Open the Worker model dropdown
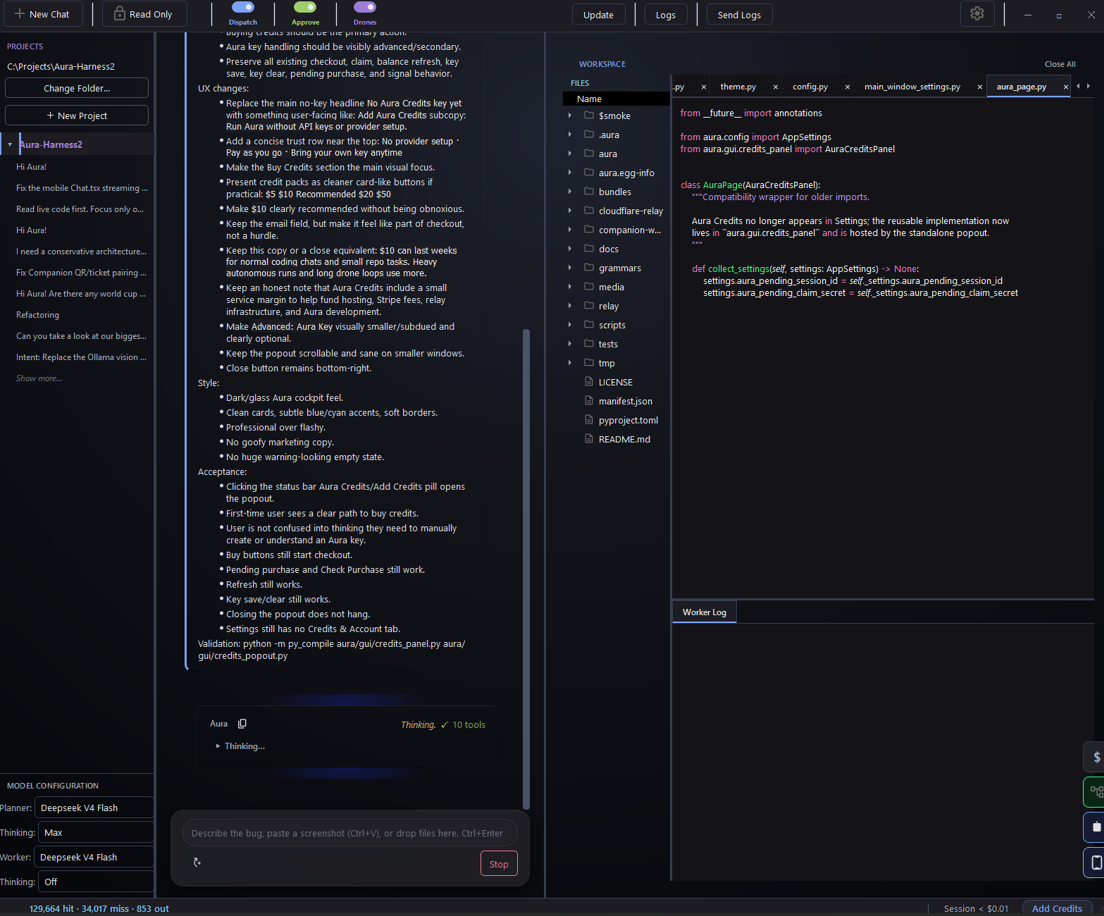The height and width of the screenshot is (916, 1104). 96,857
